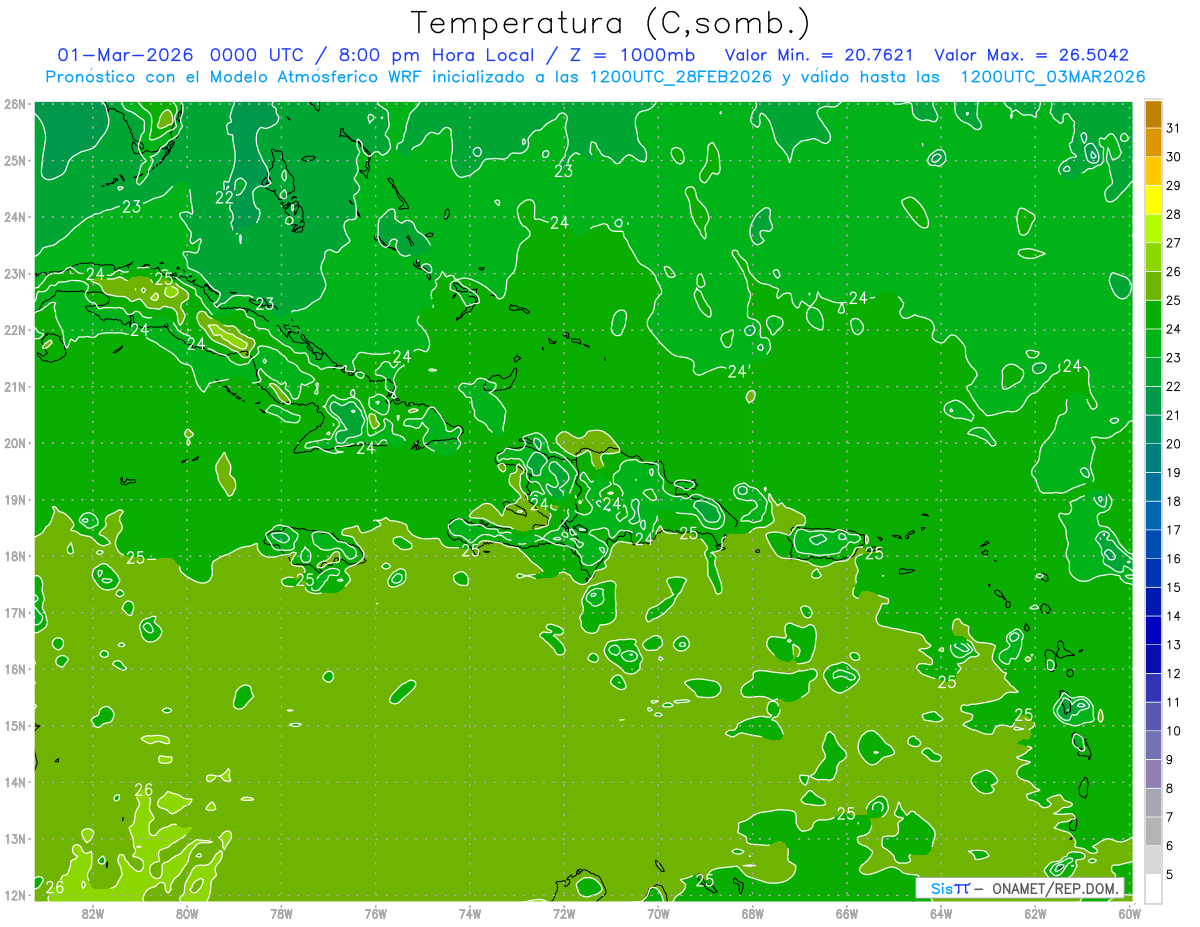The height and width of the screenshot is (927, 1200).
Task: Select the 'Valor Max. = 26.5042' text
Action: click(1031, 55)
